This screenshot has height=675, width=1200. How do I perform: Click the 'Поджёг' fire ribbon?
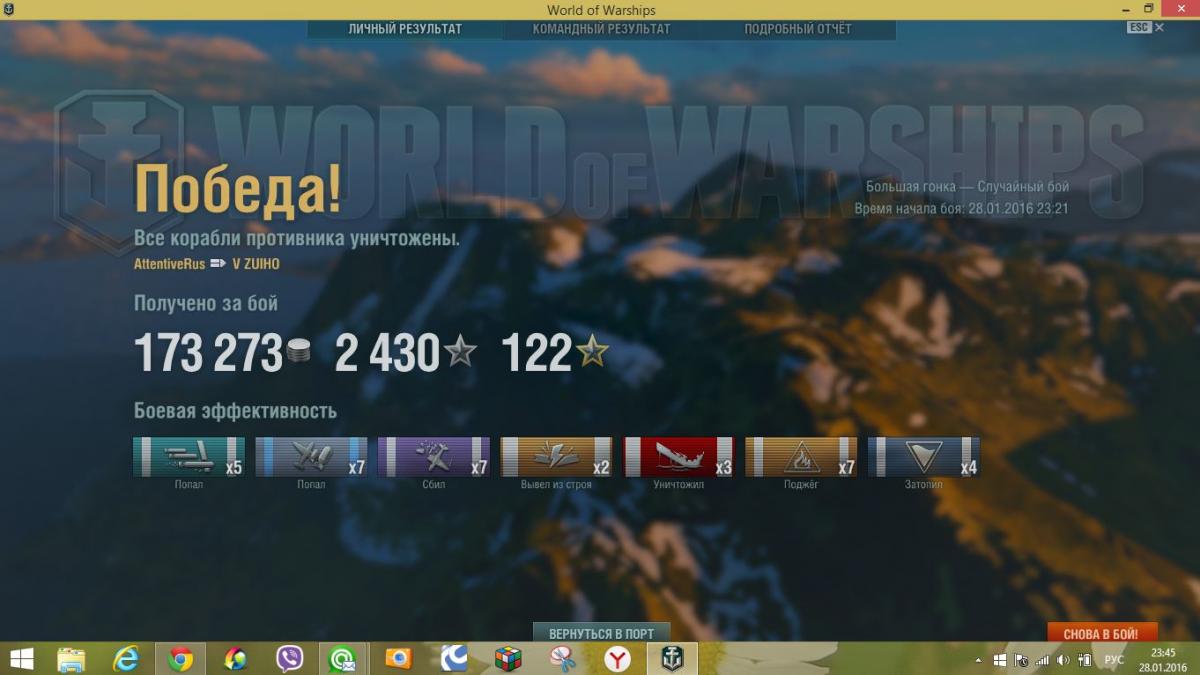(801, 457)
